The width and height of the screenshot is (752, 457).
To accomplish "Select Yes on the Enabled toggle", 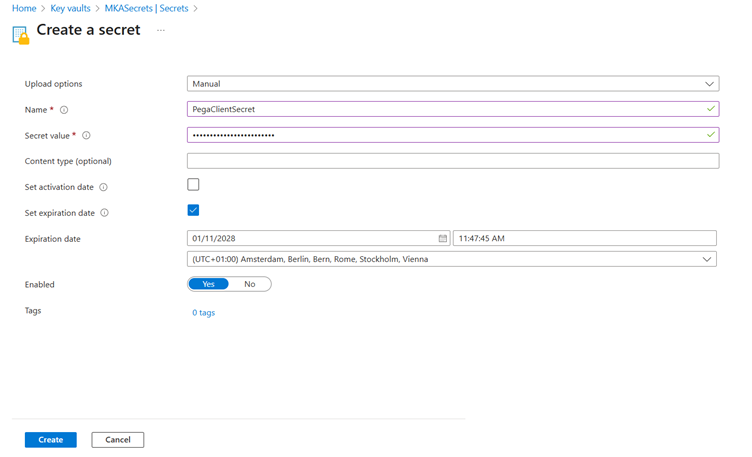I will point(209,284).
